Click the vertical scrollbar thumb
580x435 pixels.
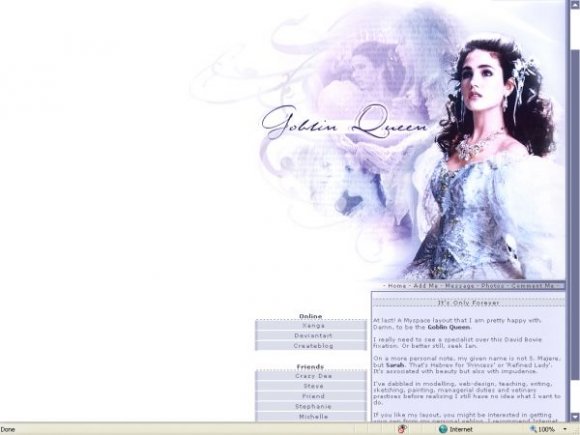coord(575,215)
